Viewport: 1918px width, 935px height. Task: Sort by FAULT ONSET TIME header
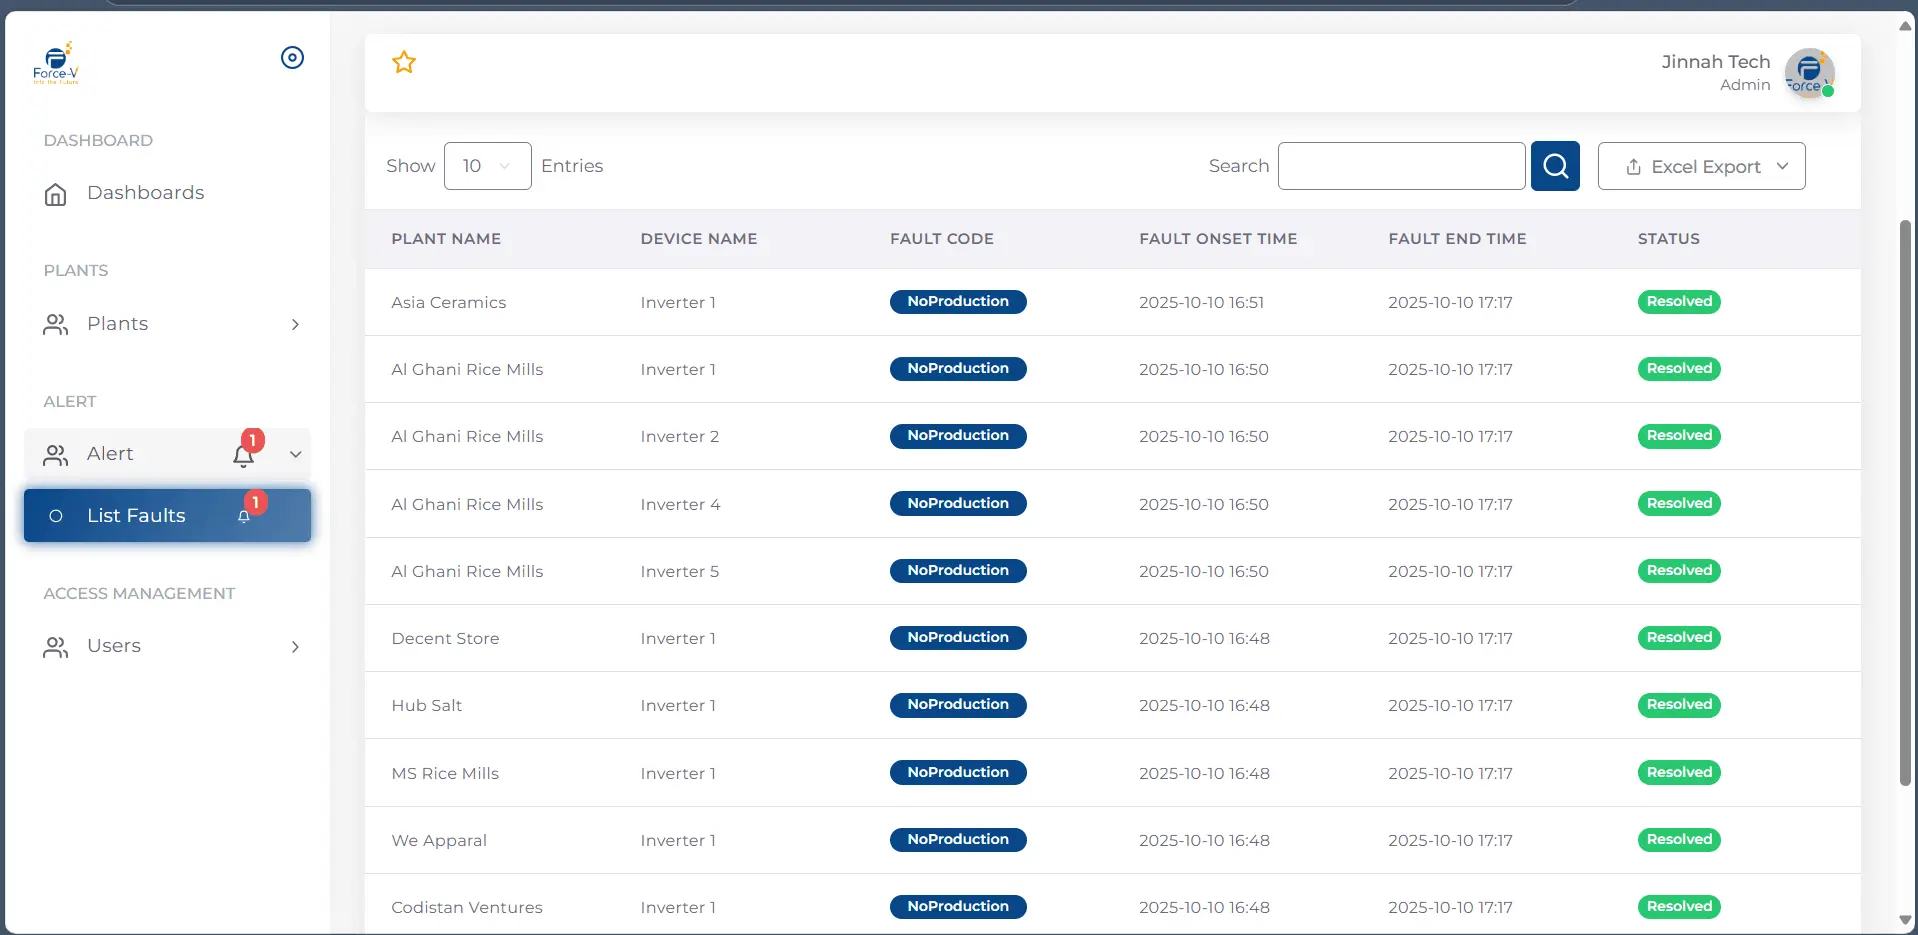click(1218, 239)
